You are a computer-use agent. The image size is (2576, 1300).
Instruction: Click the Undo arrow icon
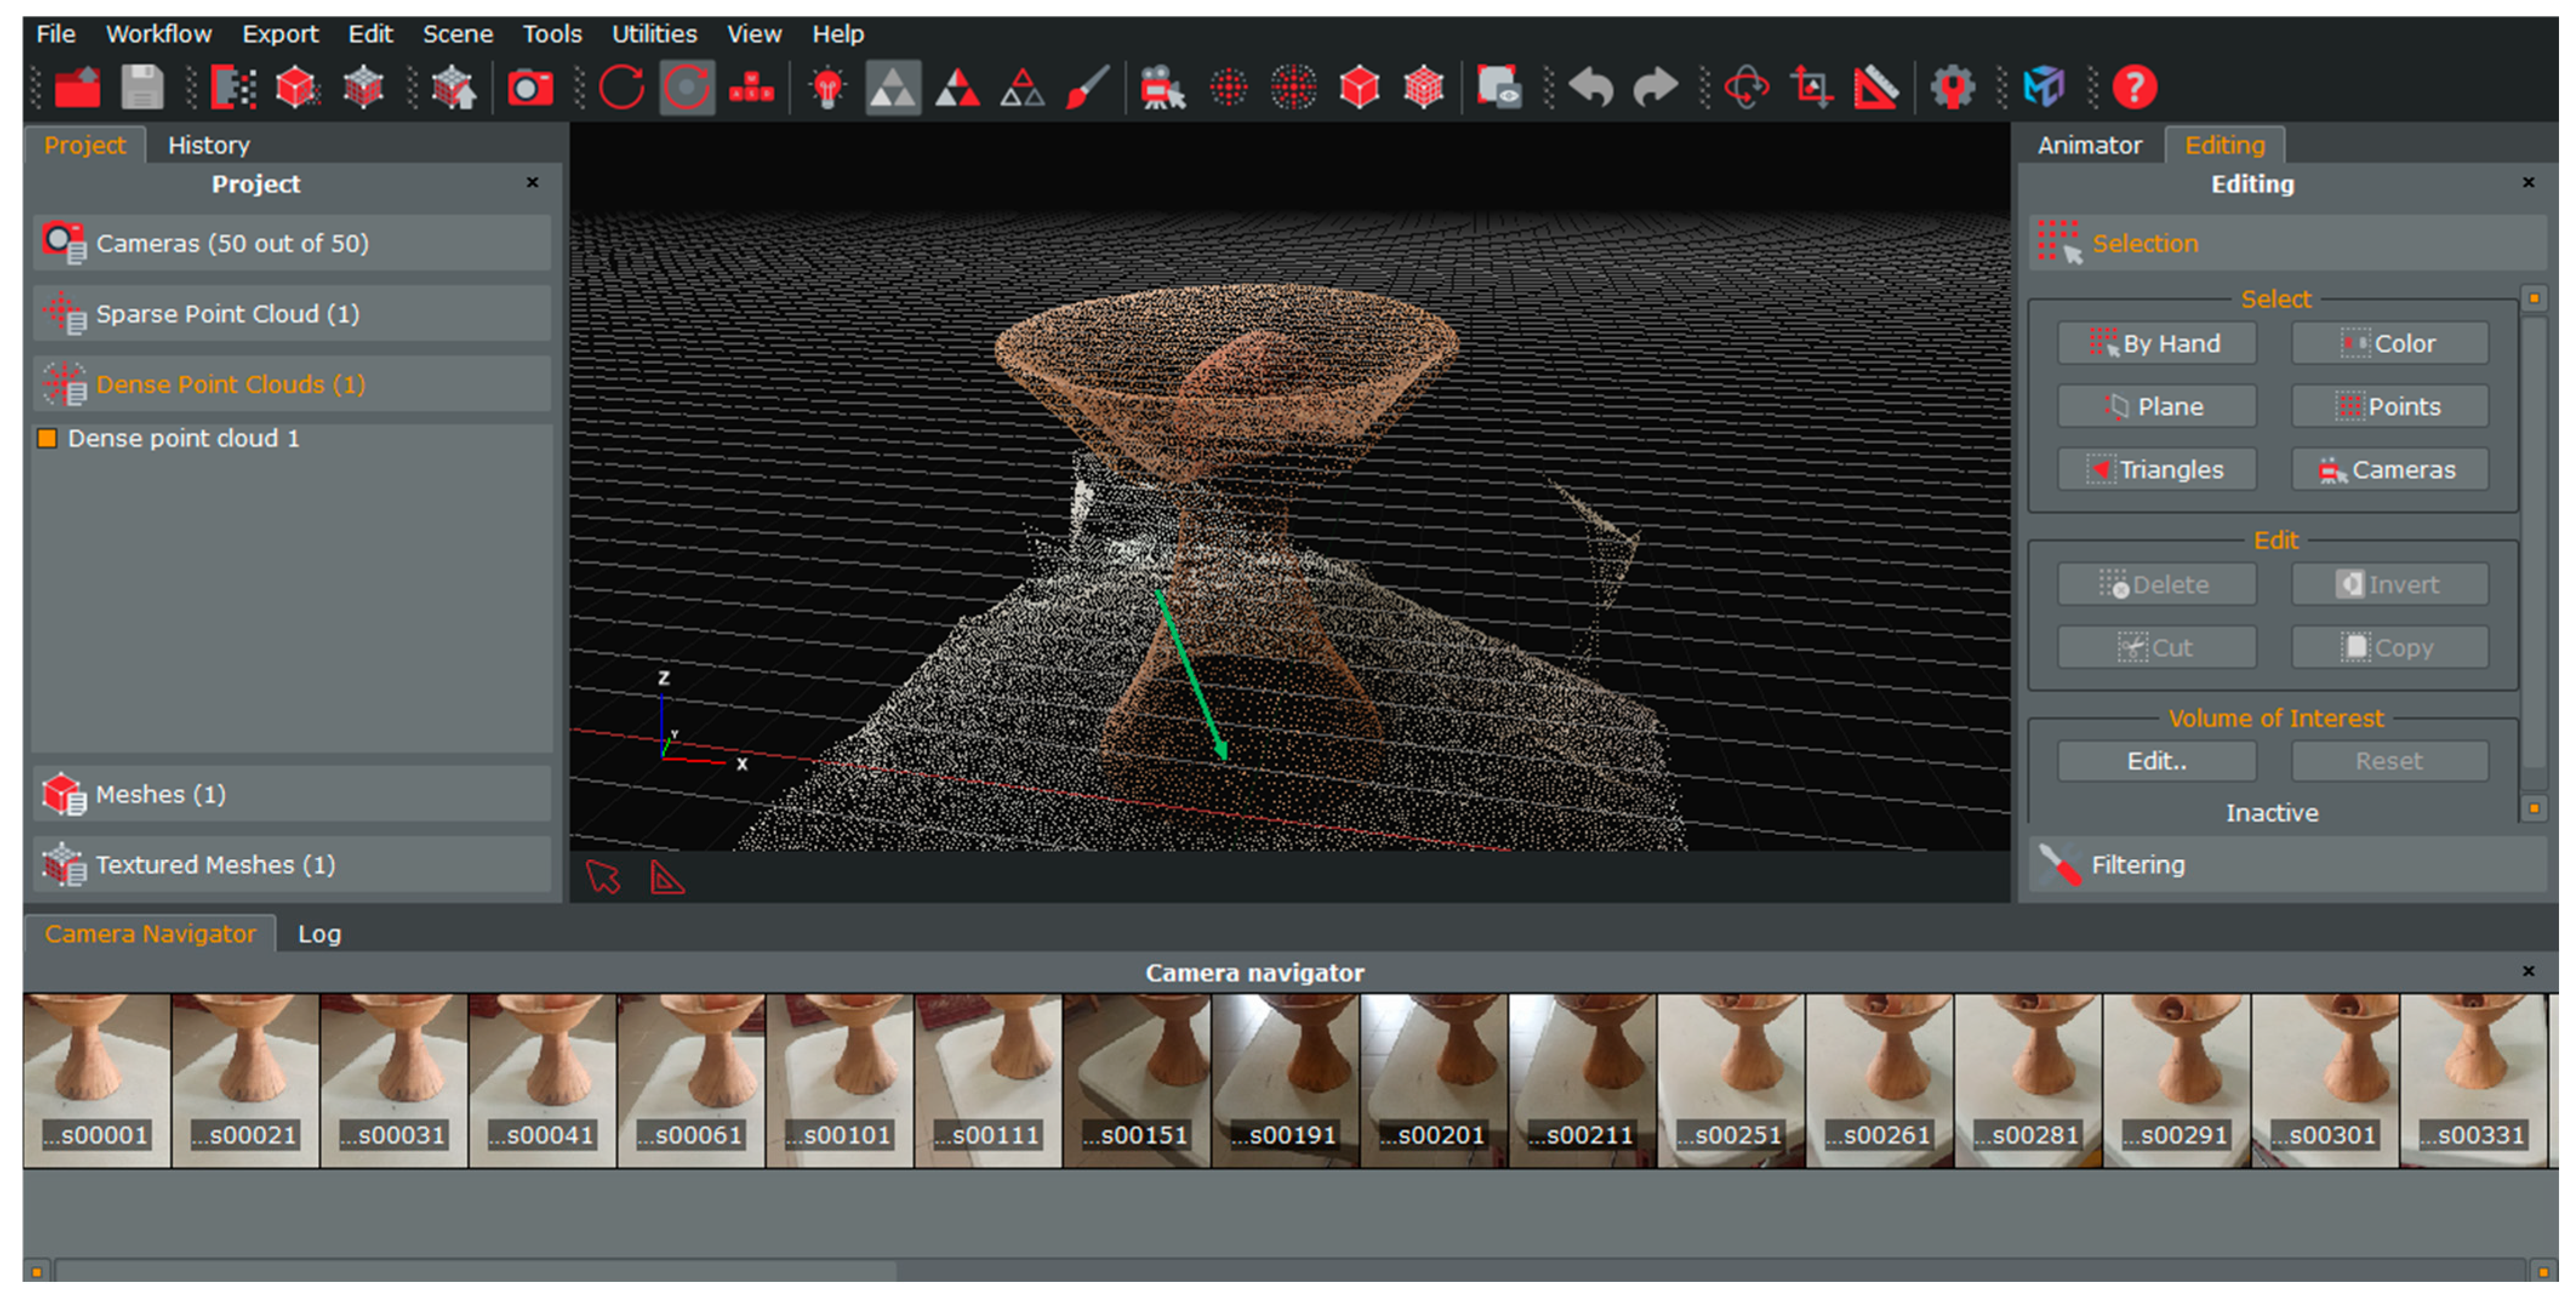click(x=1591, y=88)
